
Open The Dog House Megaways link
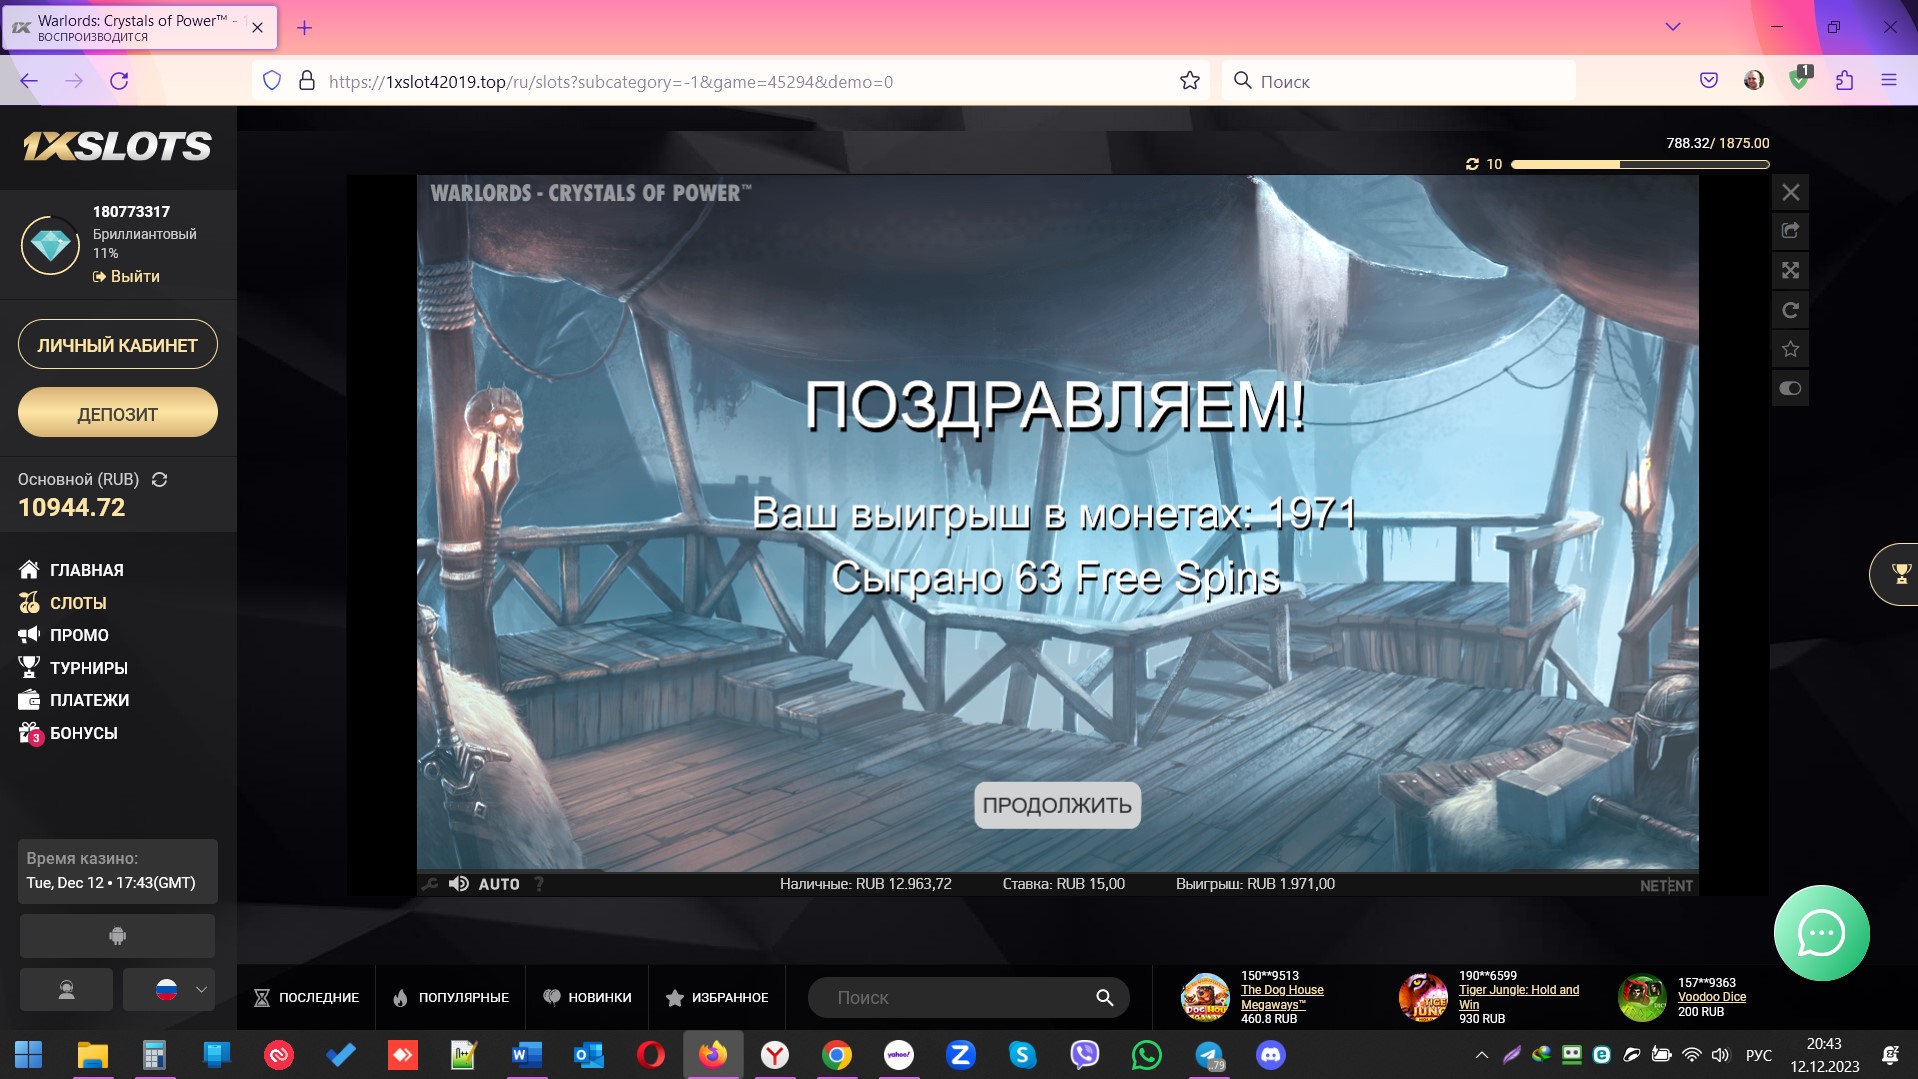tap(1282, 997)
